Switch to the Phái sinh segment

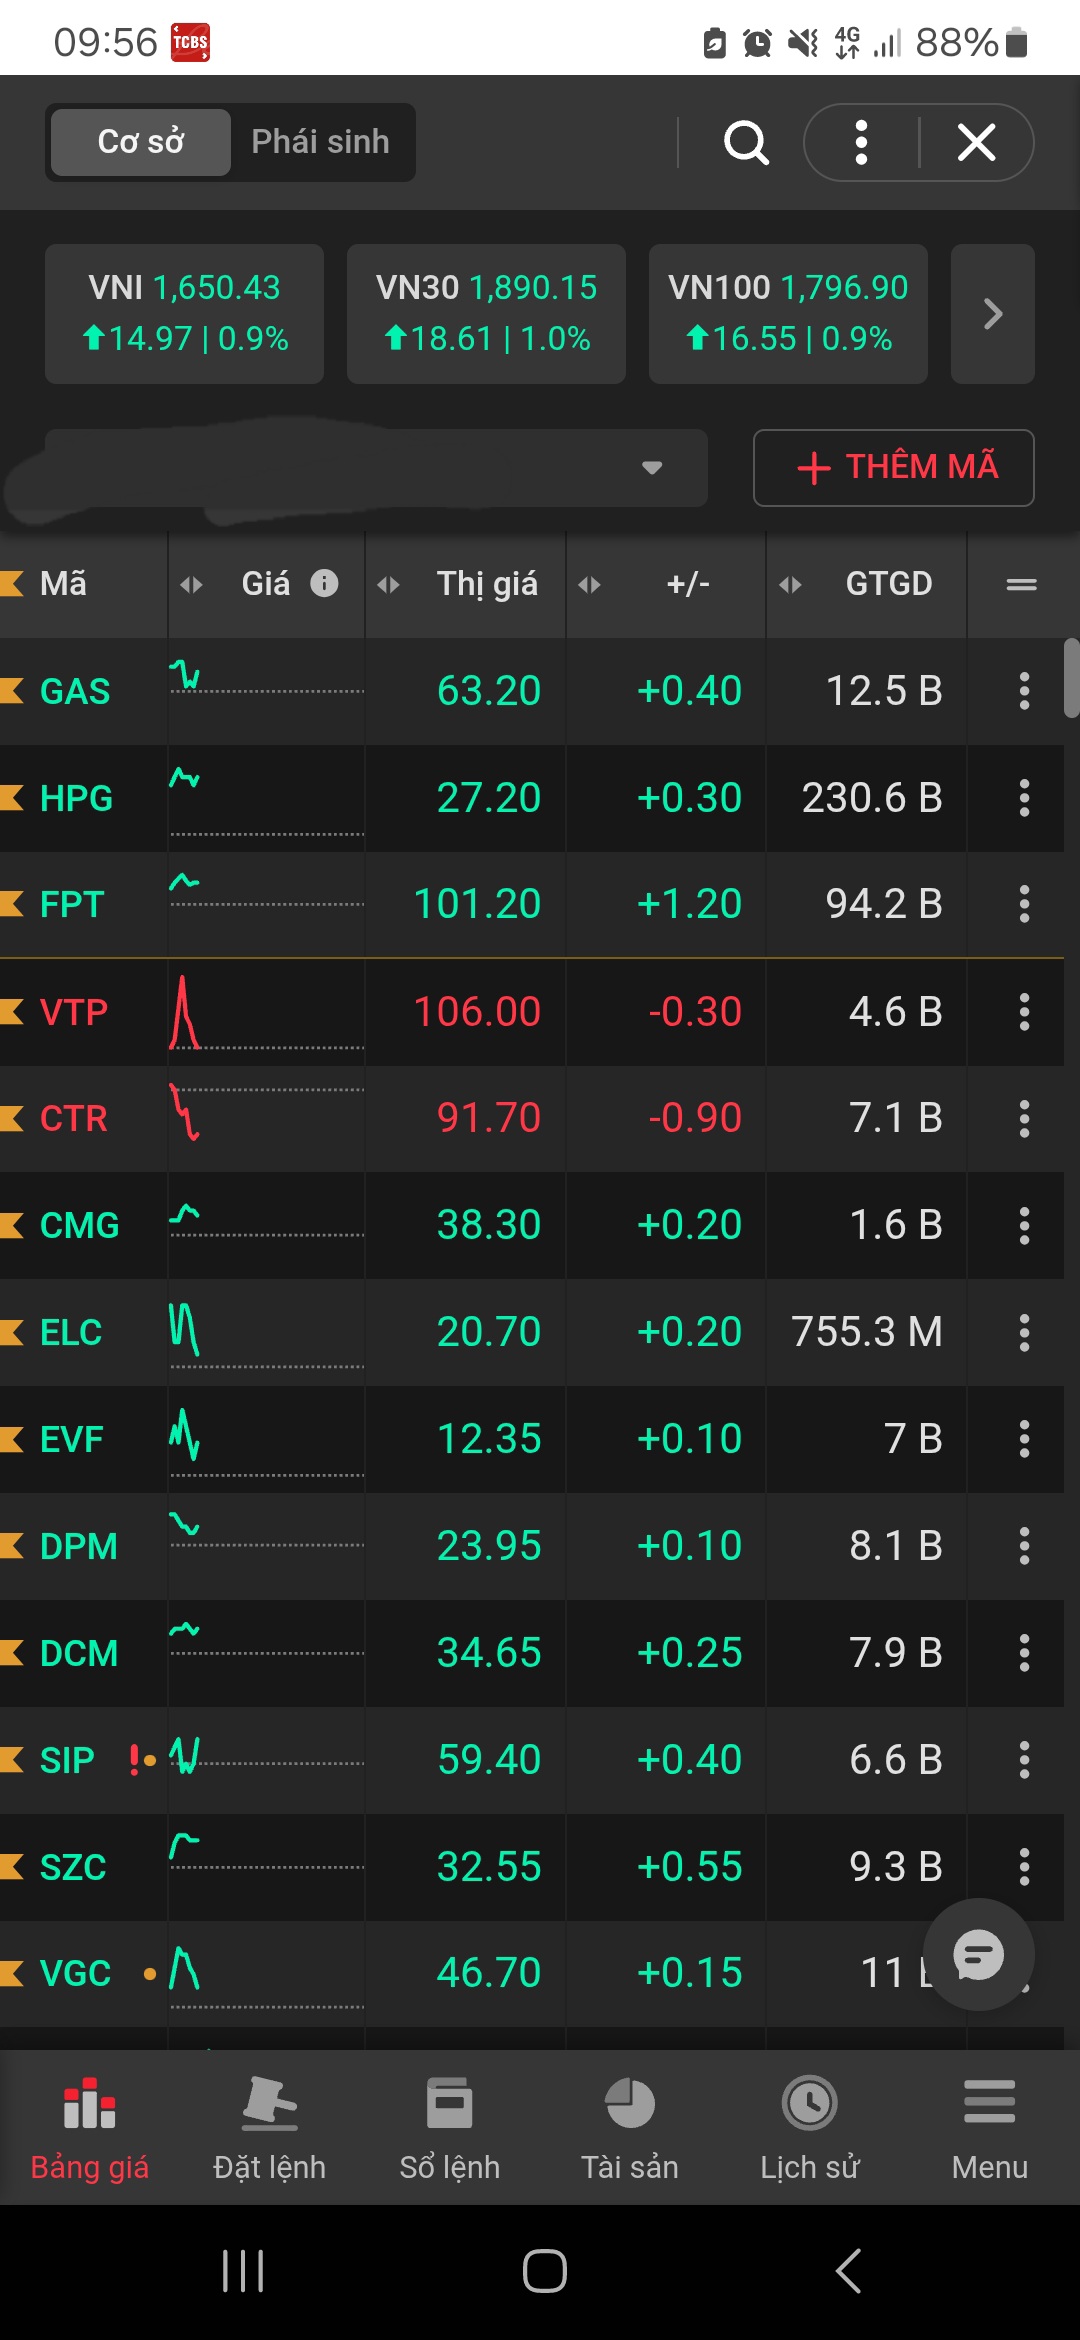point(320,142)
